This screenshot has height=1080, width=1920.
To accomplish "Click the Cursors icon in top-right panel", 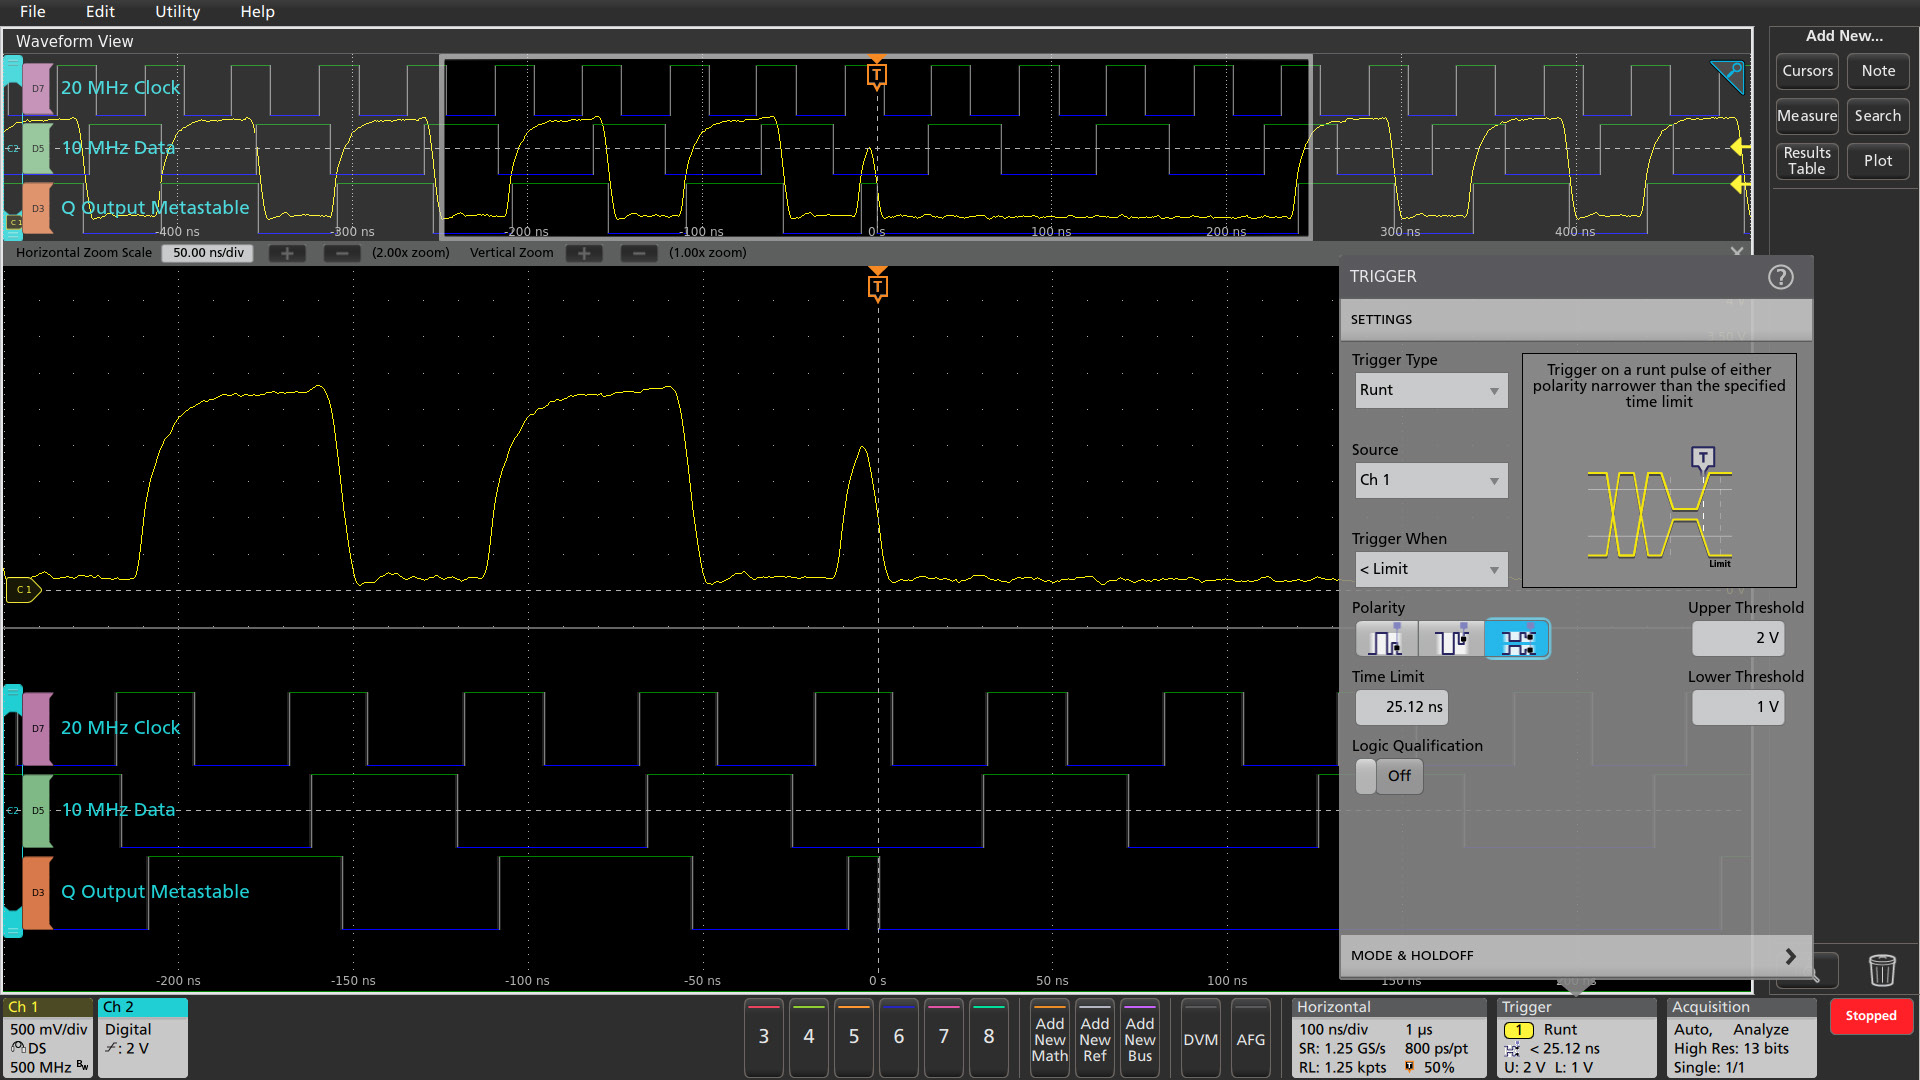I will click(x=1805, y=71).
